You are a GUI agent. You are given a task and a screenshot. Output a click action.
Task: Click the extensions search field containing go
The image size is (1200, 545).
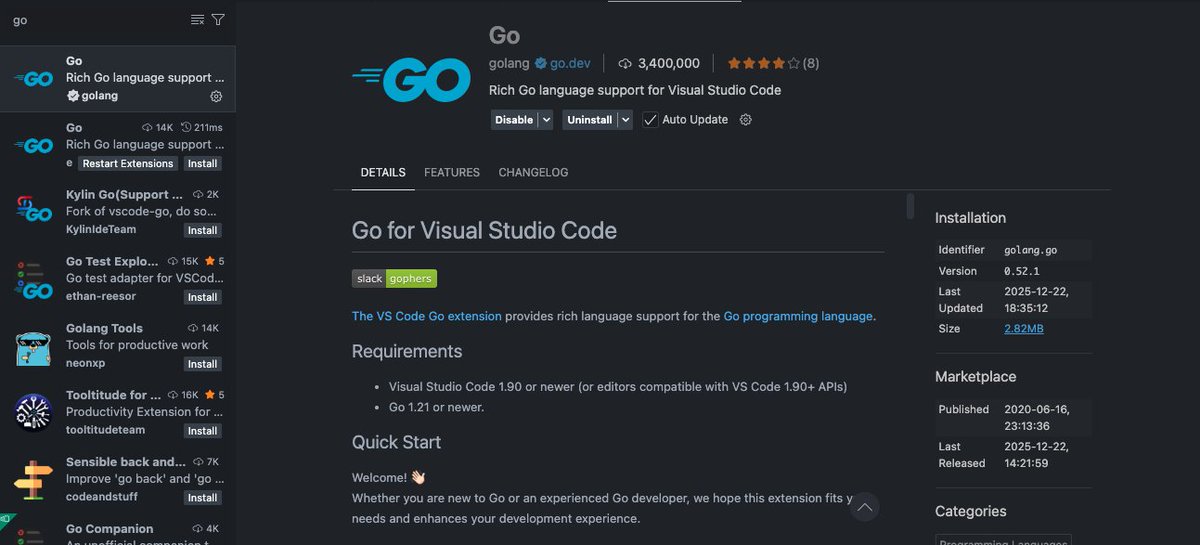point(95,20)
